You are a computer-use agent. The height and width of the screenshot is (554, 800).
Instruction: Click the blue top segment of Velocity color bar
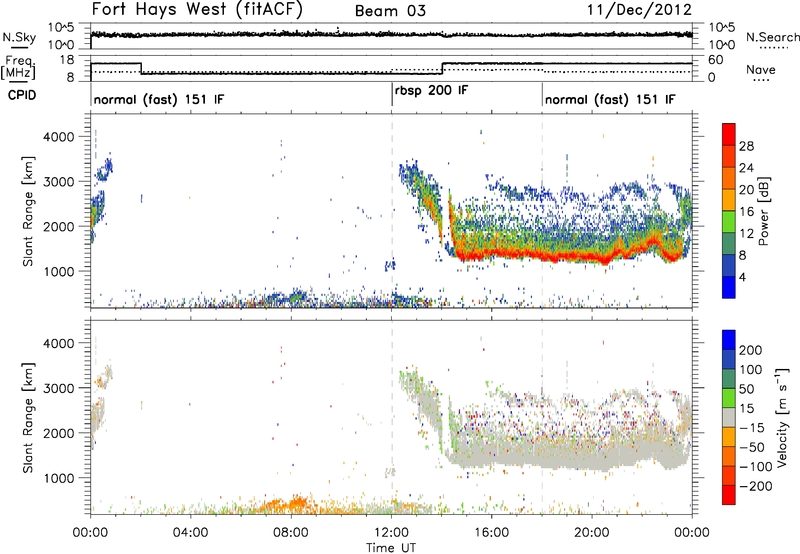[729, 340]
